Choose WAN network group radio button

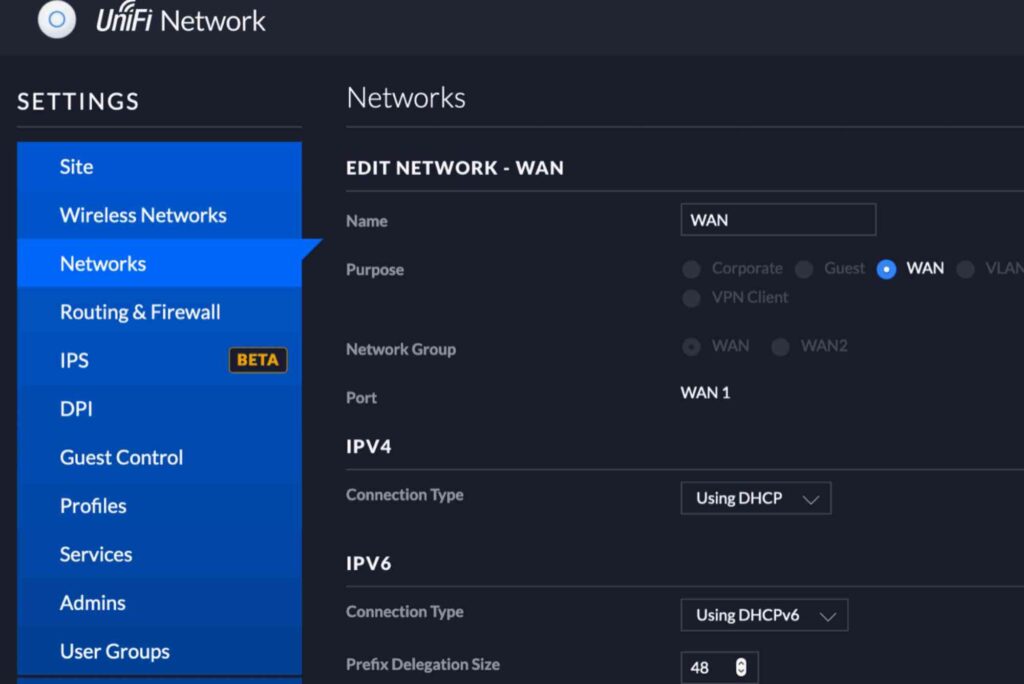pos(691,346)
